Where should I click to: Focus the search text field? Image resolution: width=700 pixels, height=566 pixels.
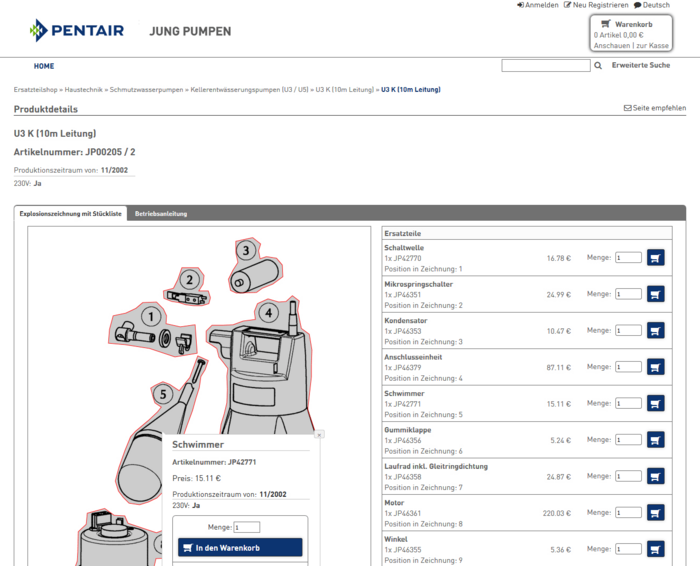545,66
